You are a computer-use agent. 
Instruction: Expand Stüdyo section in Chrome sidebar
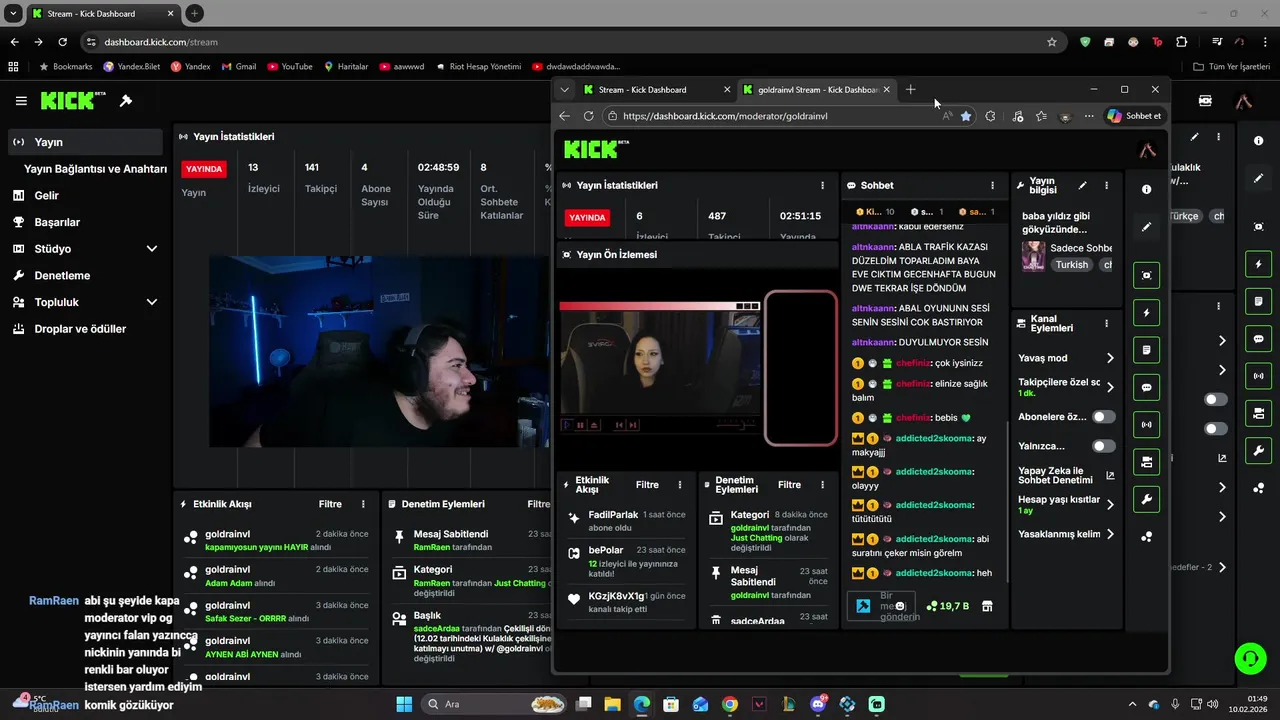pyautogui.click(x=152, y=249)
